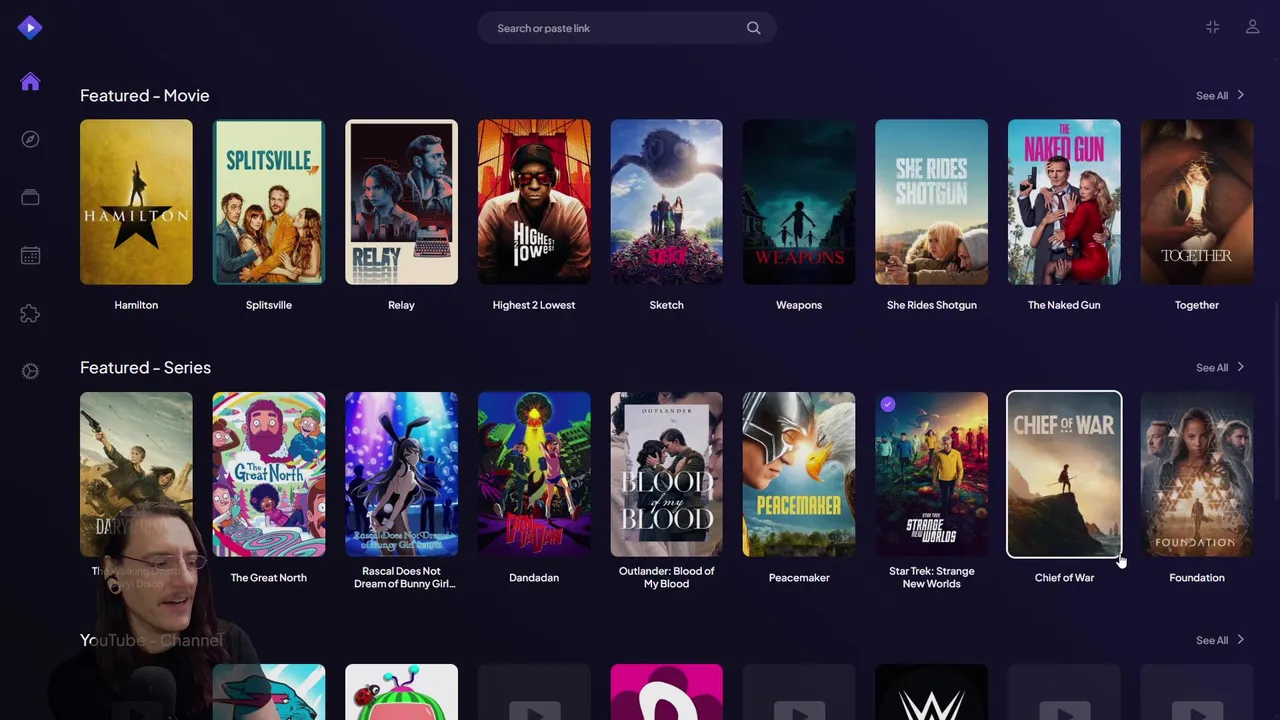Open Outlander: Blood of My Blood poster
Image resolution: width=1280 pixels, height=720 pixels.
click(x=666, y=474)
